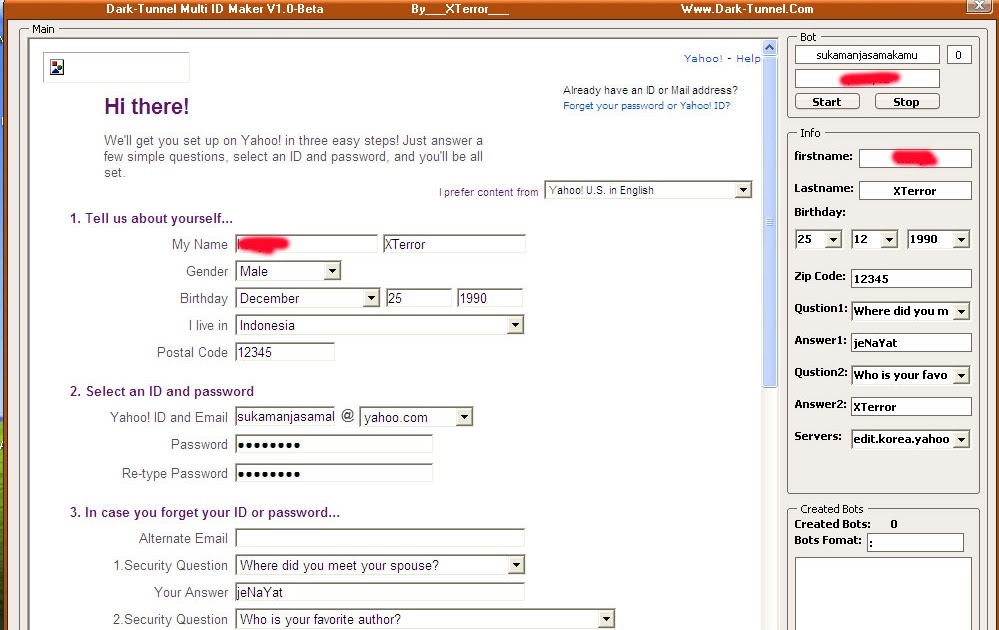Open the Help link
The image size is (999, 630).
pos(748,59)
